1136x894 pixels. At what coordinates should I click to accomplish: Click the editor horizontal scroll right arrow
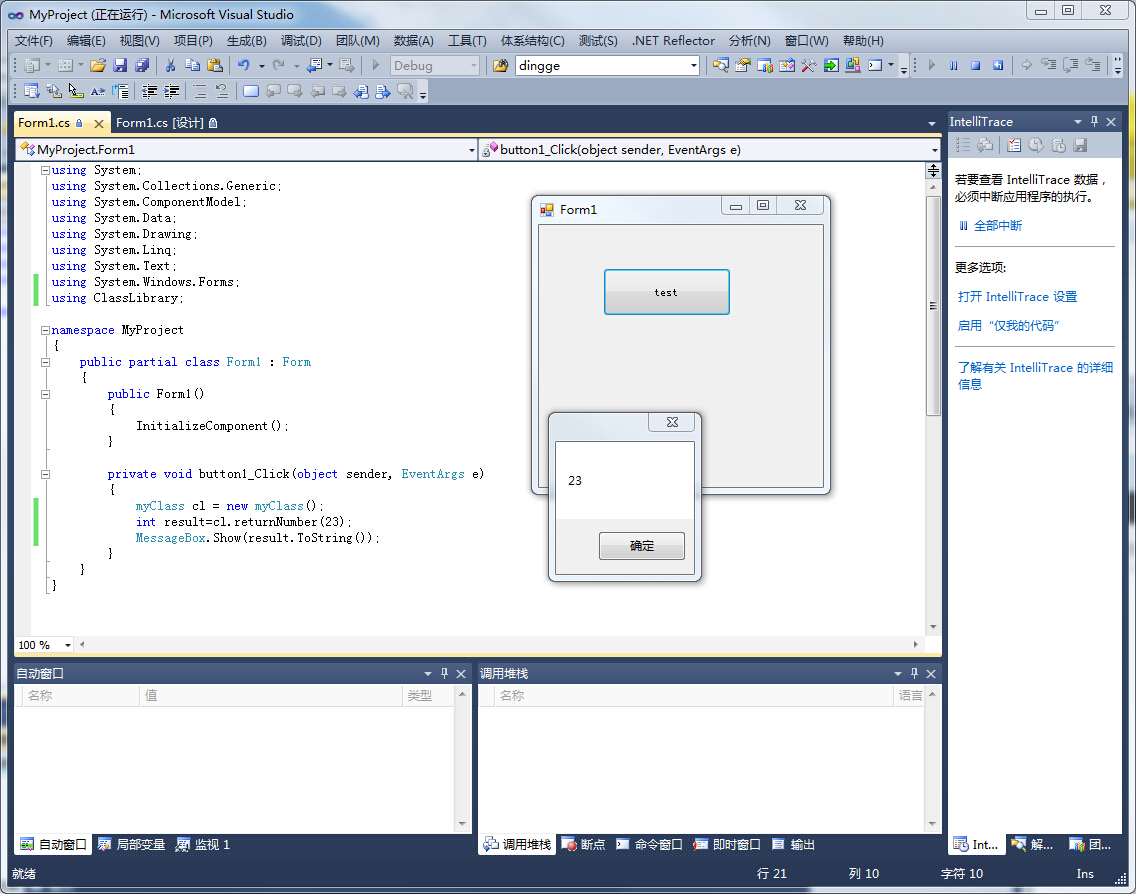(916, 644)
